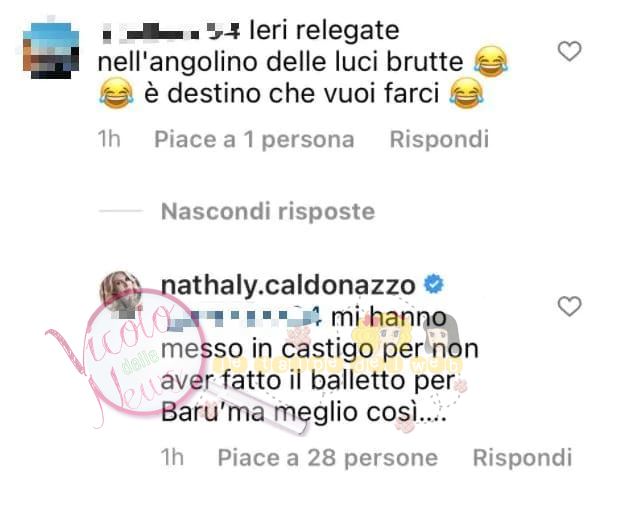The image size is (617, 519).
Task: View likes via 'Piace a 28 persone'
Action: point(328,458)
